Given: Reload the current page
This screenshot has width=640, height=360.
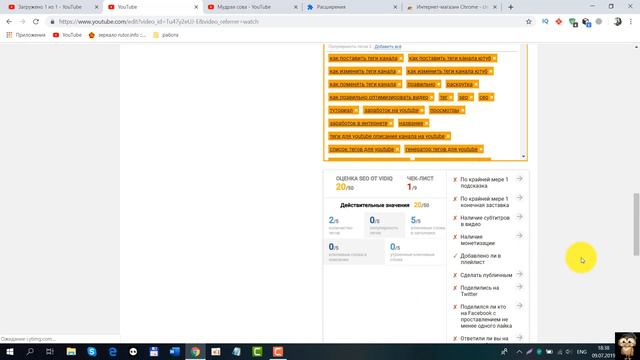Looking at the screenshot, I should pyautogui.click(x=36, y=22).
